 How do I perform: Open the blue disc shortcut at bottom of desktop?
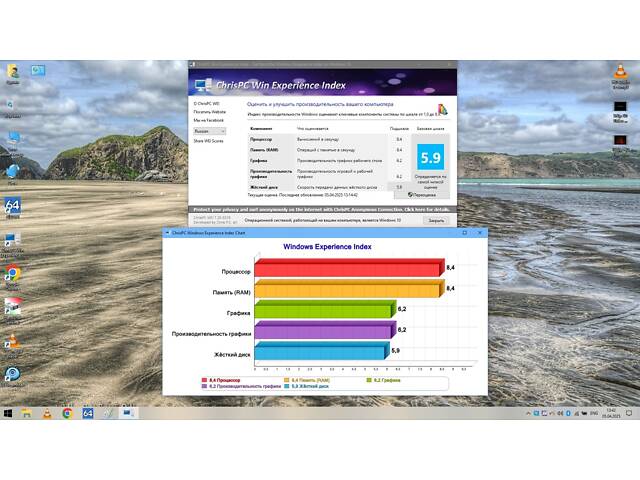click(12, 374)
